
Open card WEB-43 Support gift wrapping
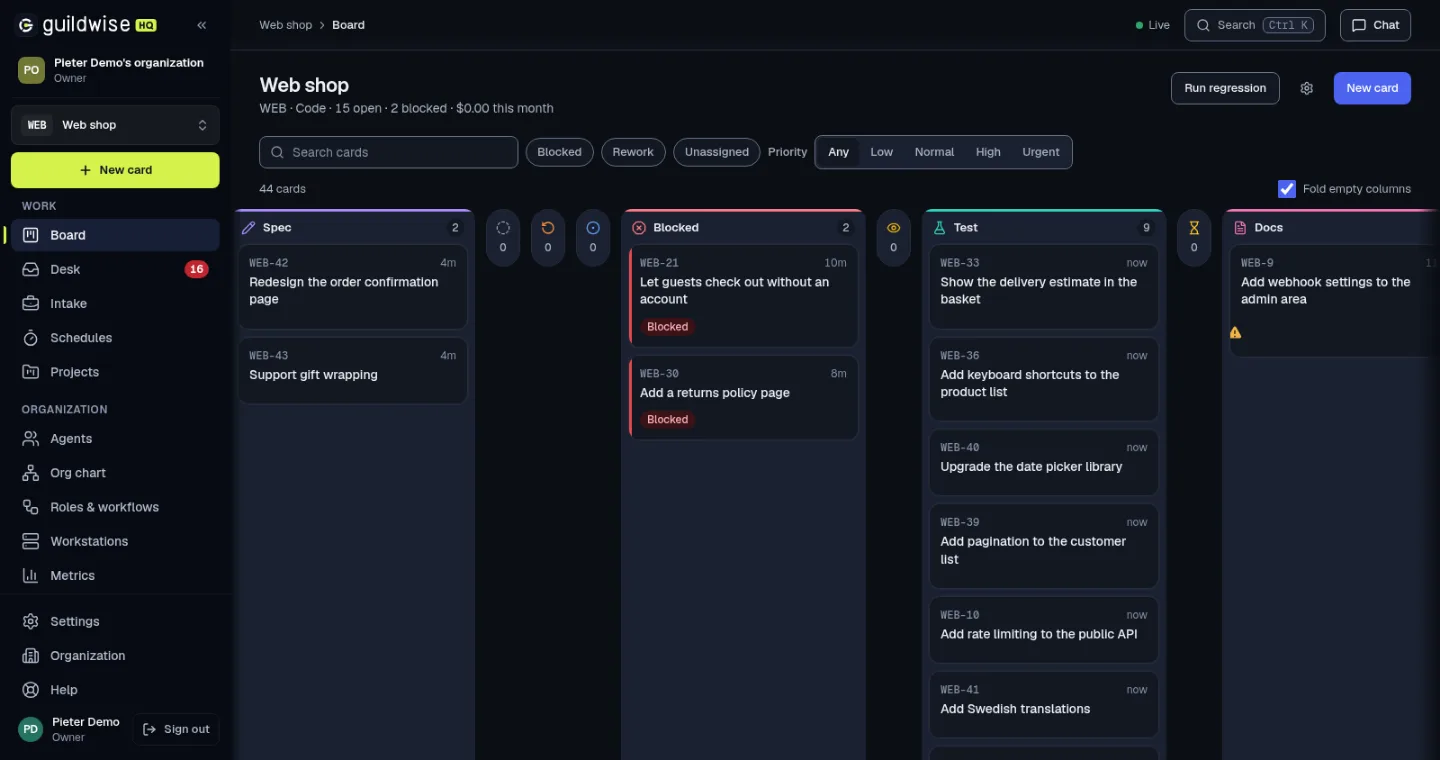coord(353,371)
